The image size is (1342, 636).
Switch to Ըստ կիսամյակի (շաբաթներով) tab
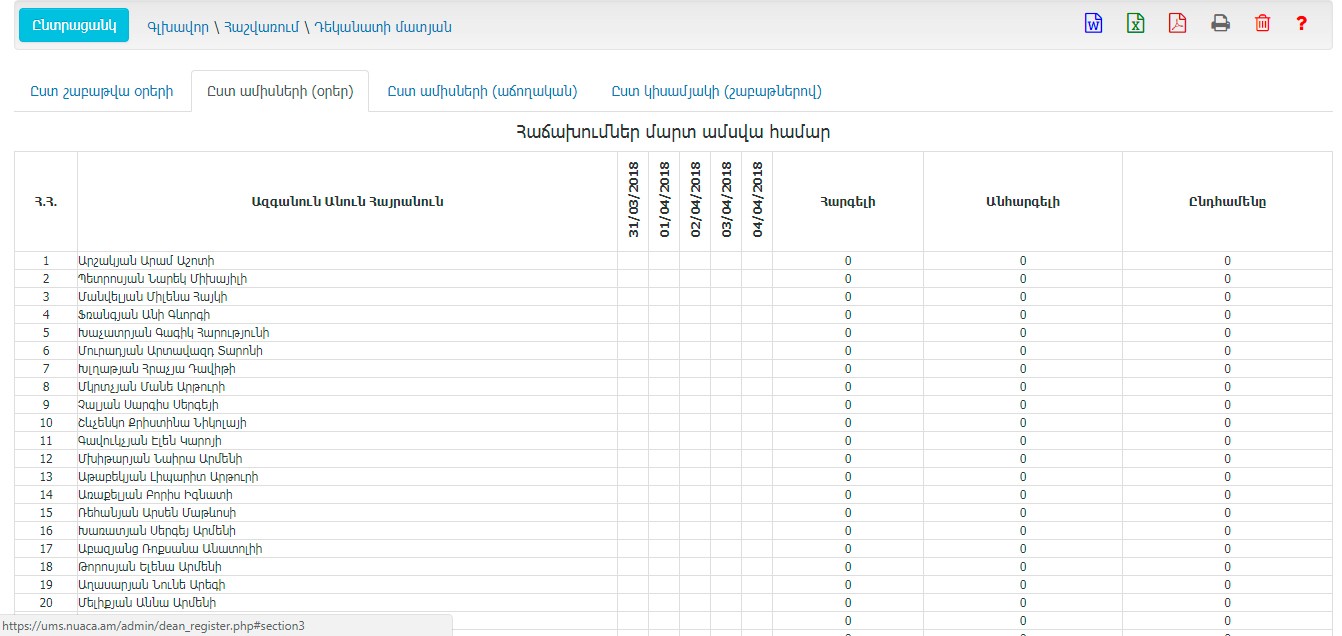point(716,91)
